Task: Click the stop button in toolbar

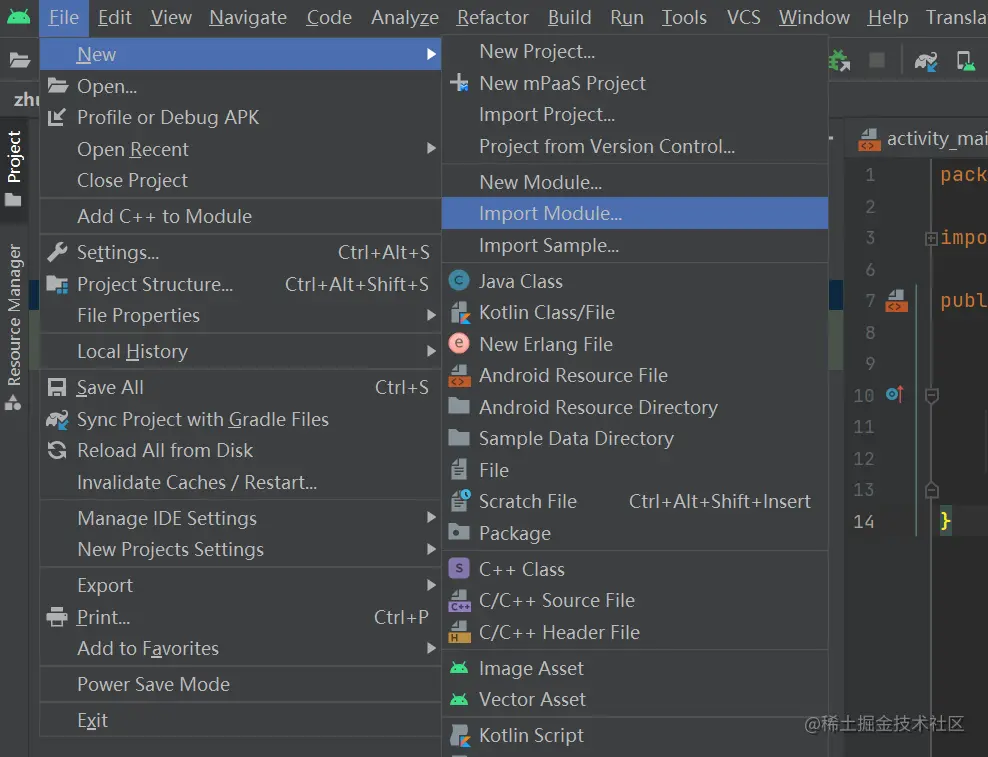Action: [877, 61]
